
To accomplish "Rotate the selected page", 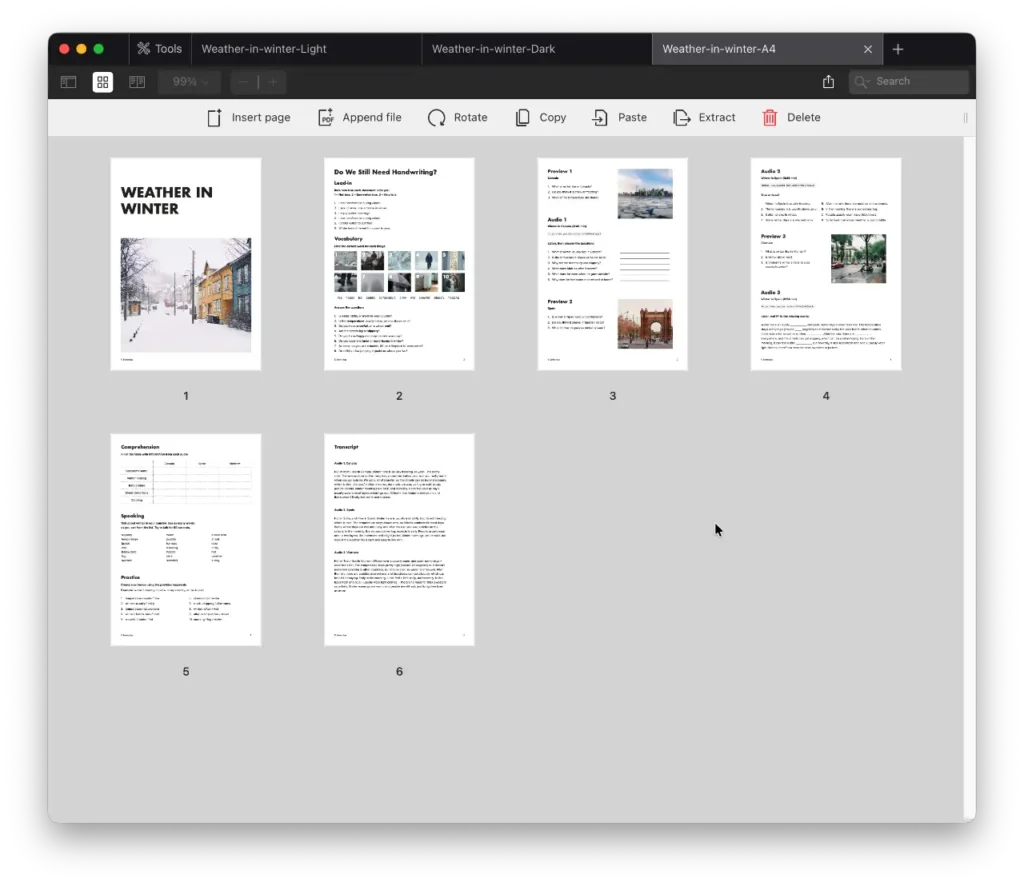I will [x=437, y=118].
